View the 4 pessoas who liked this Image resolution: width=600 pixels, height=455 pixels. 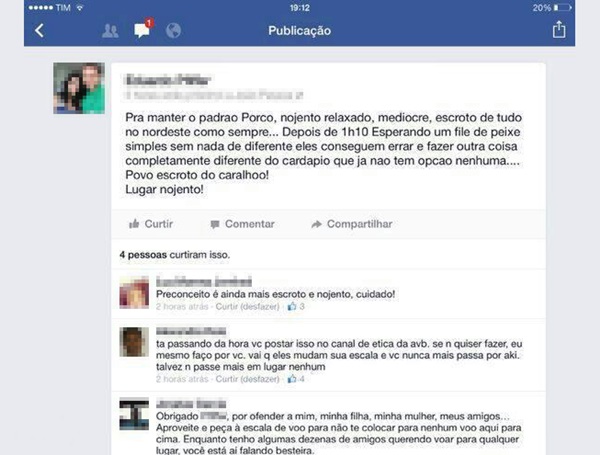(x=143, y=255)
